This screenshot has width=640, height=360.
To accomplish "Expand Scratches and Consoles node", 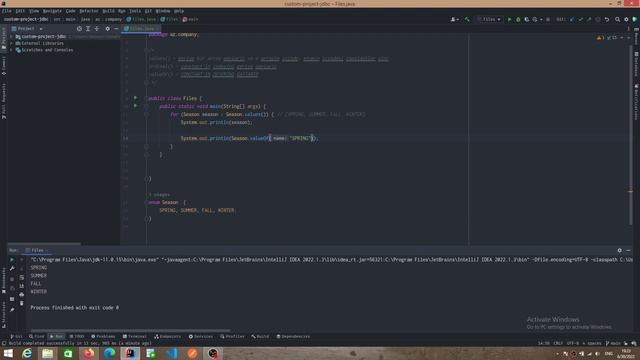I will point(11,50).
